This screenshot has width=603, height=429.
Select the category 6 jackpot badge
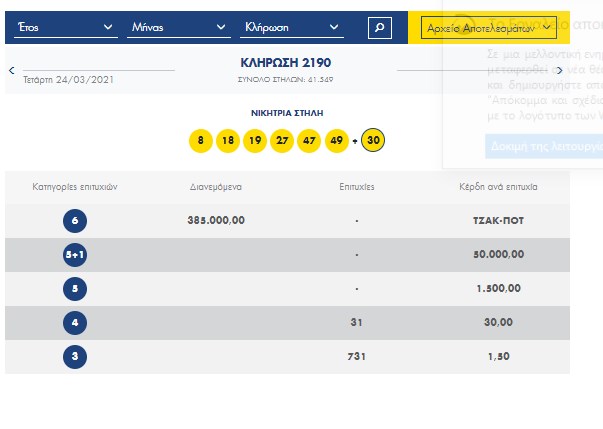click(x=75, y=220)
